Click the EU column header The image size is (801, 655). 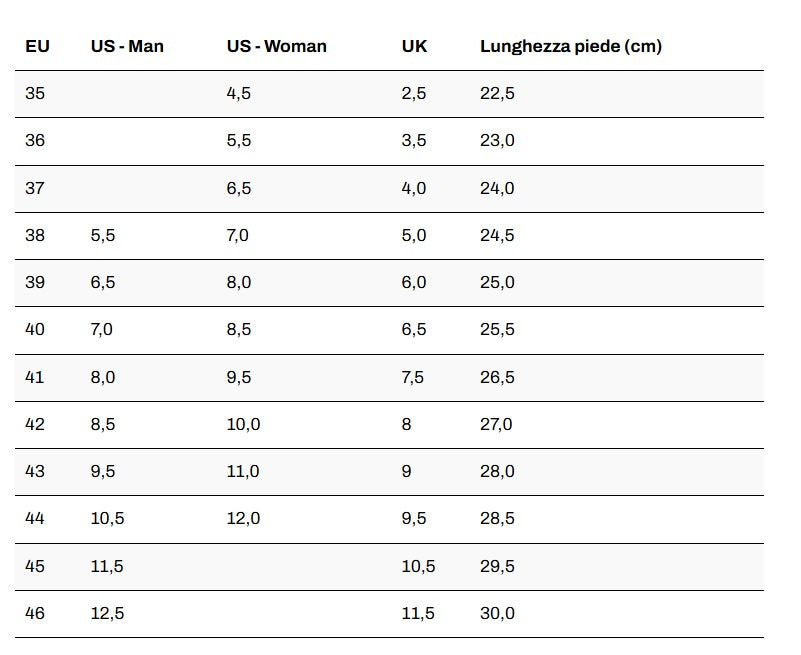point(37,46)
